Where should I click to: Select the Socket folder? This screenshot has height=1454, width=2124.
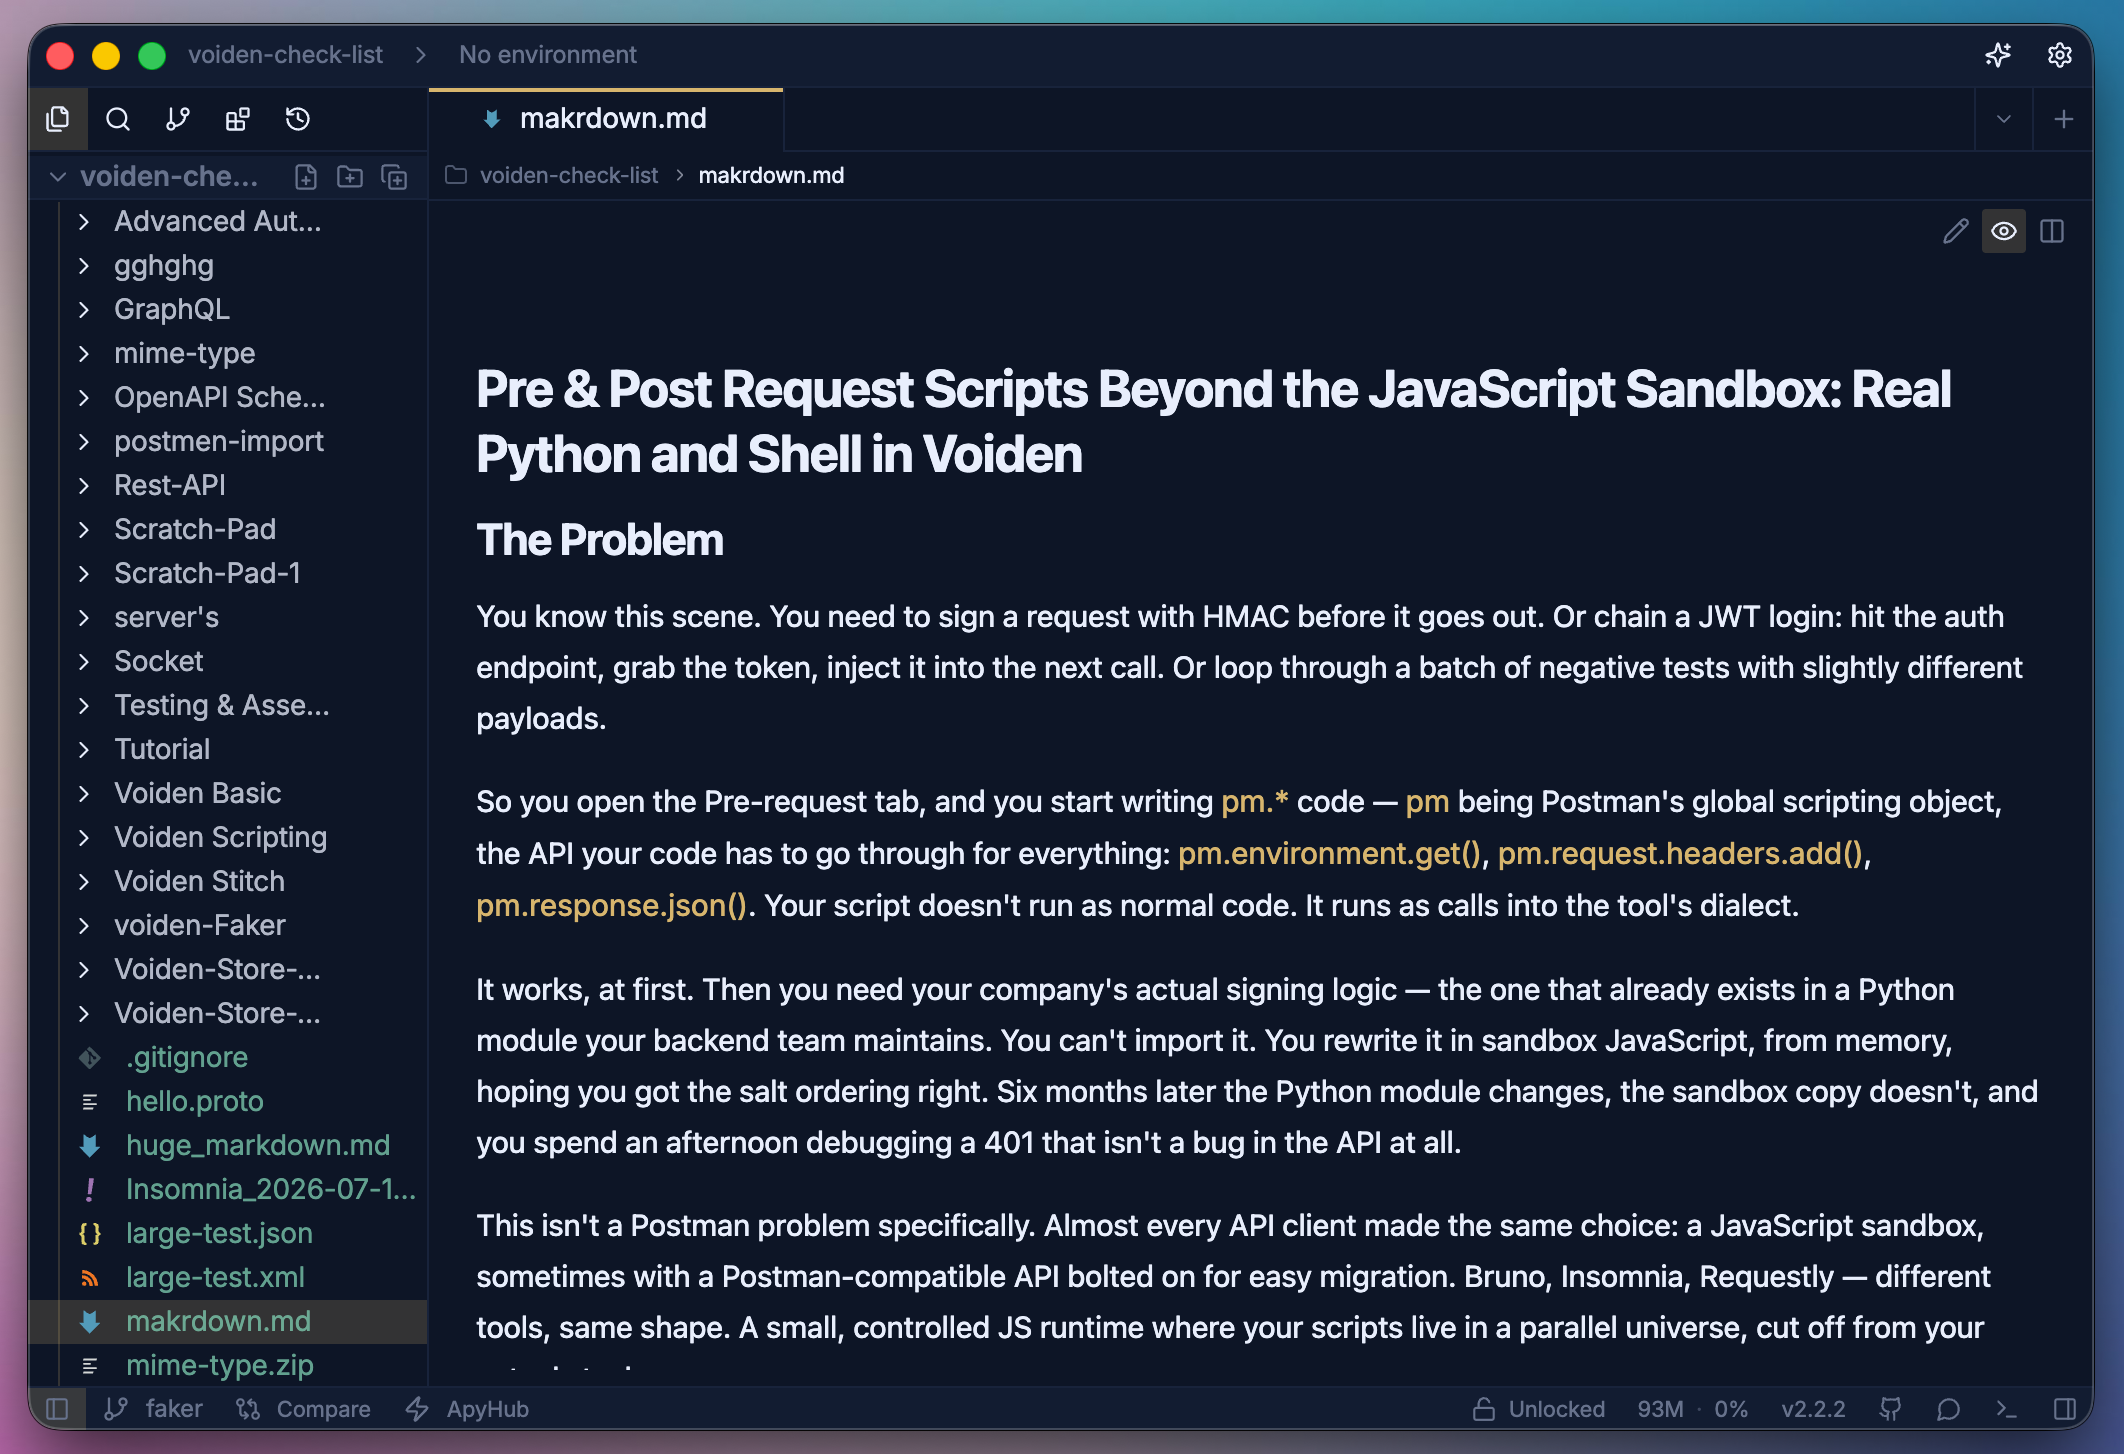click(228, 661)
